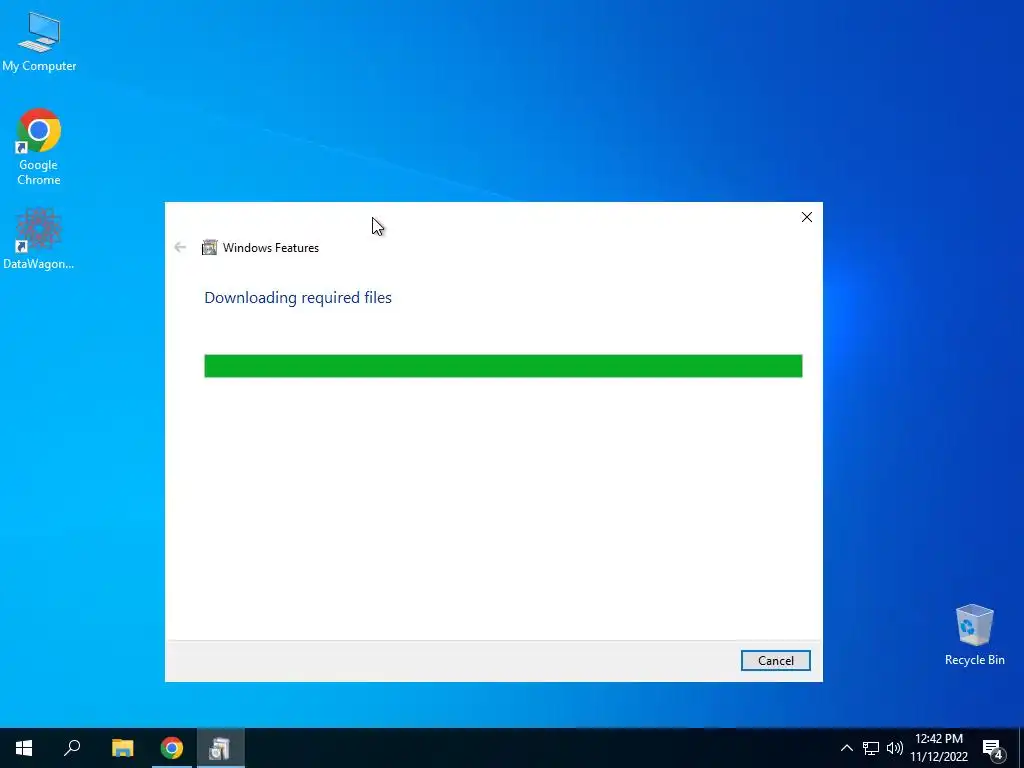The height and width of the screenshot is (768, 1024).
Task: Open the notification center with 4 alerts
Action: coord(993,749)
